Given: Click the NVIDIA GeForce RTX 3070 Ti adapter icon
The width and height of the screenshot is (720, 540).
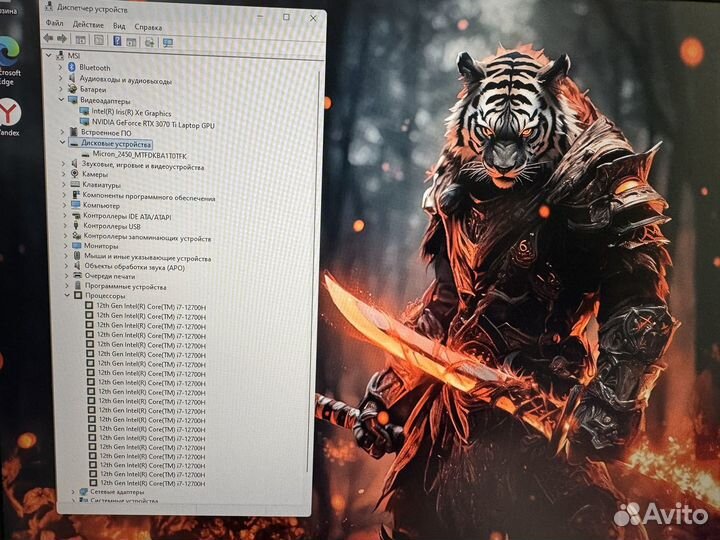Looking at the screenshot, I should pos(84,122).
